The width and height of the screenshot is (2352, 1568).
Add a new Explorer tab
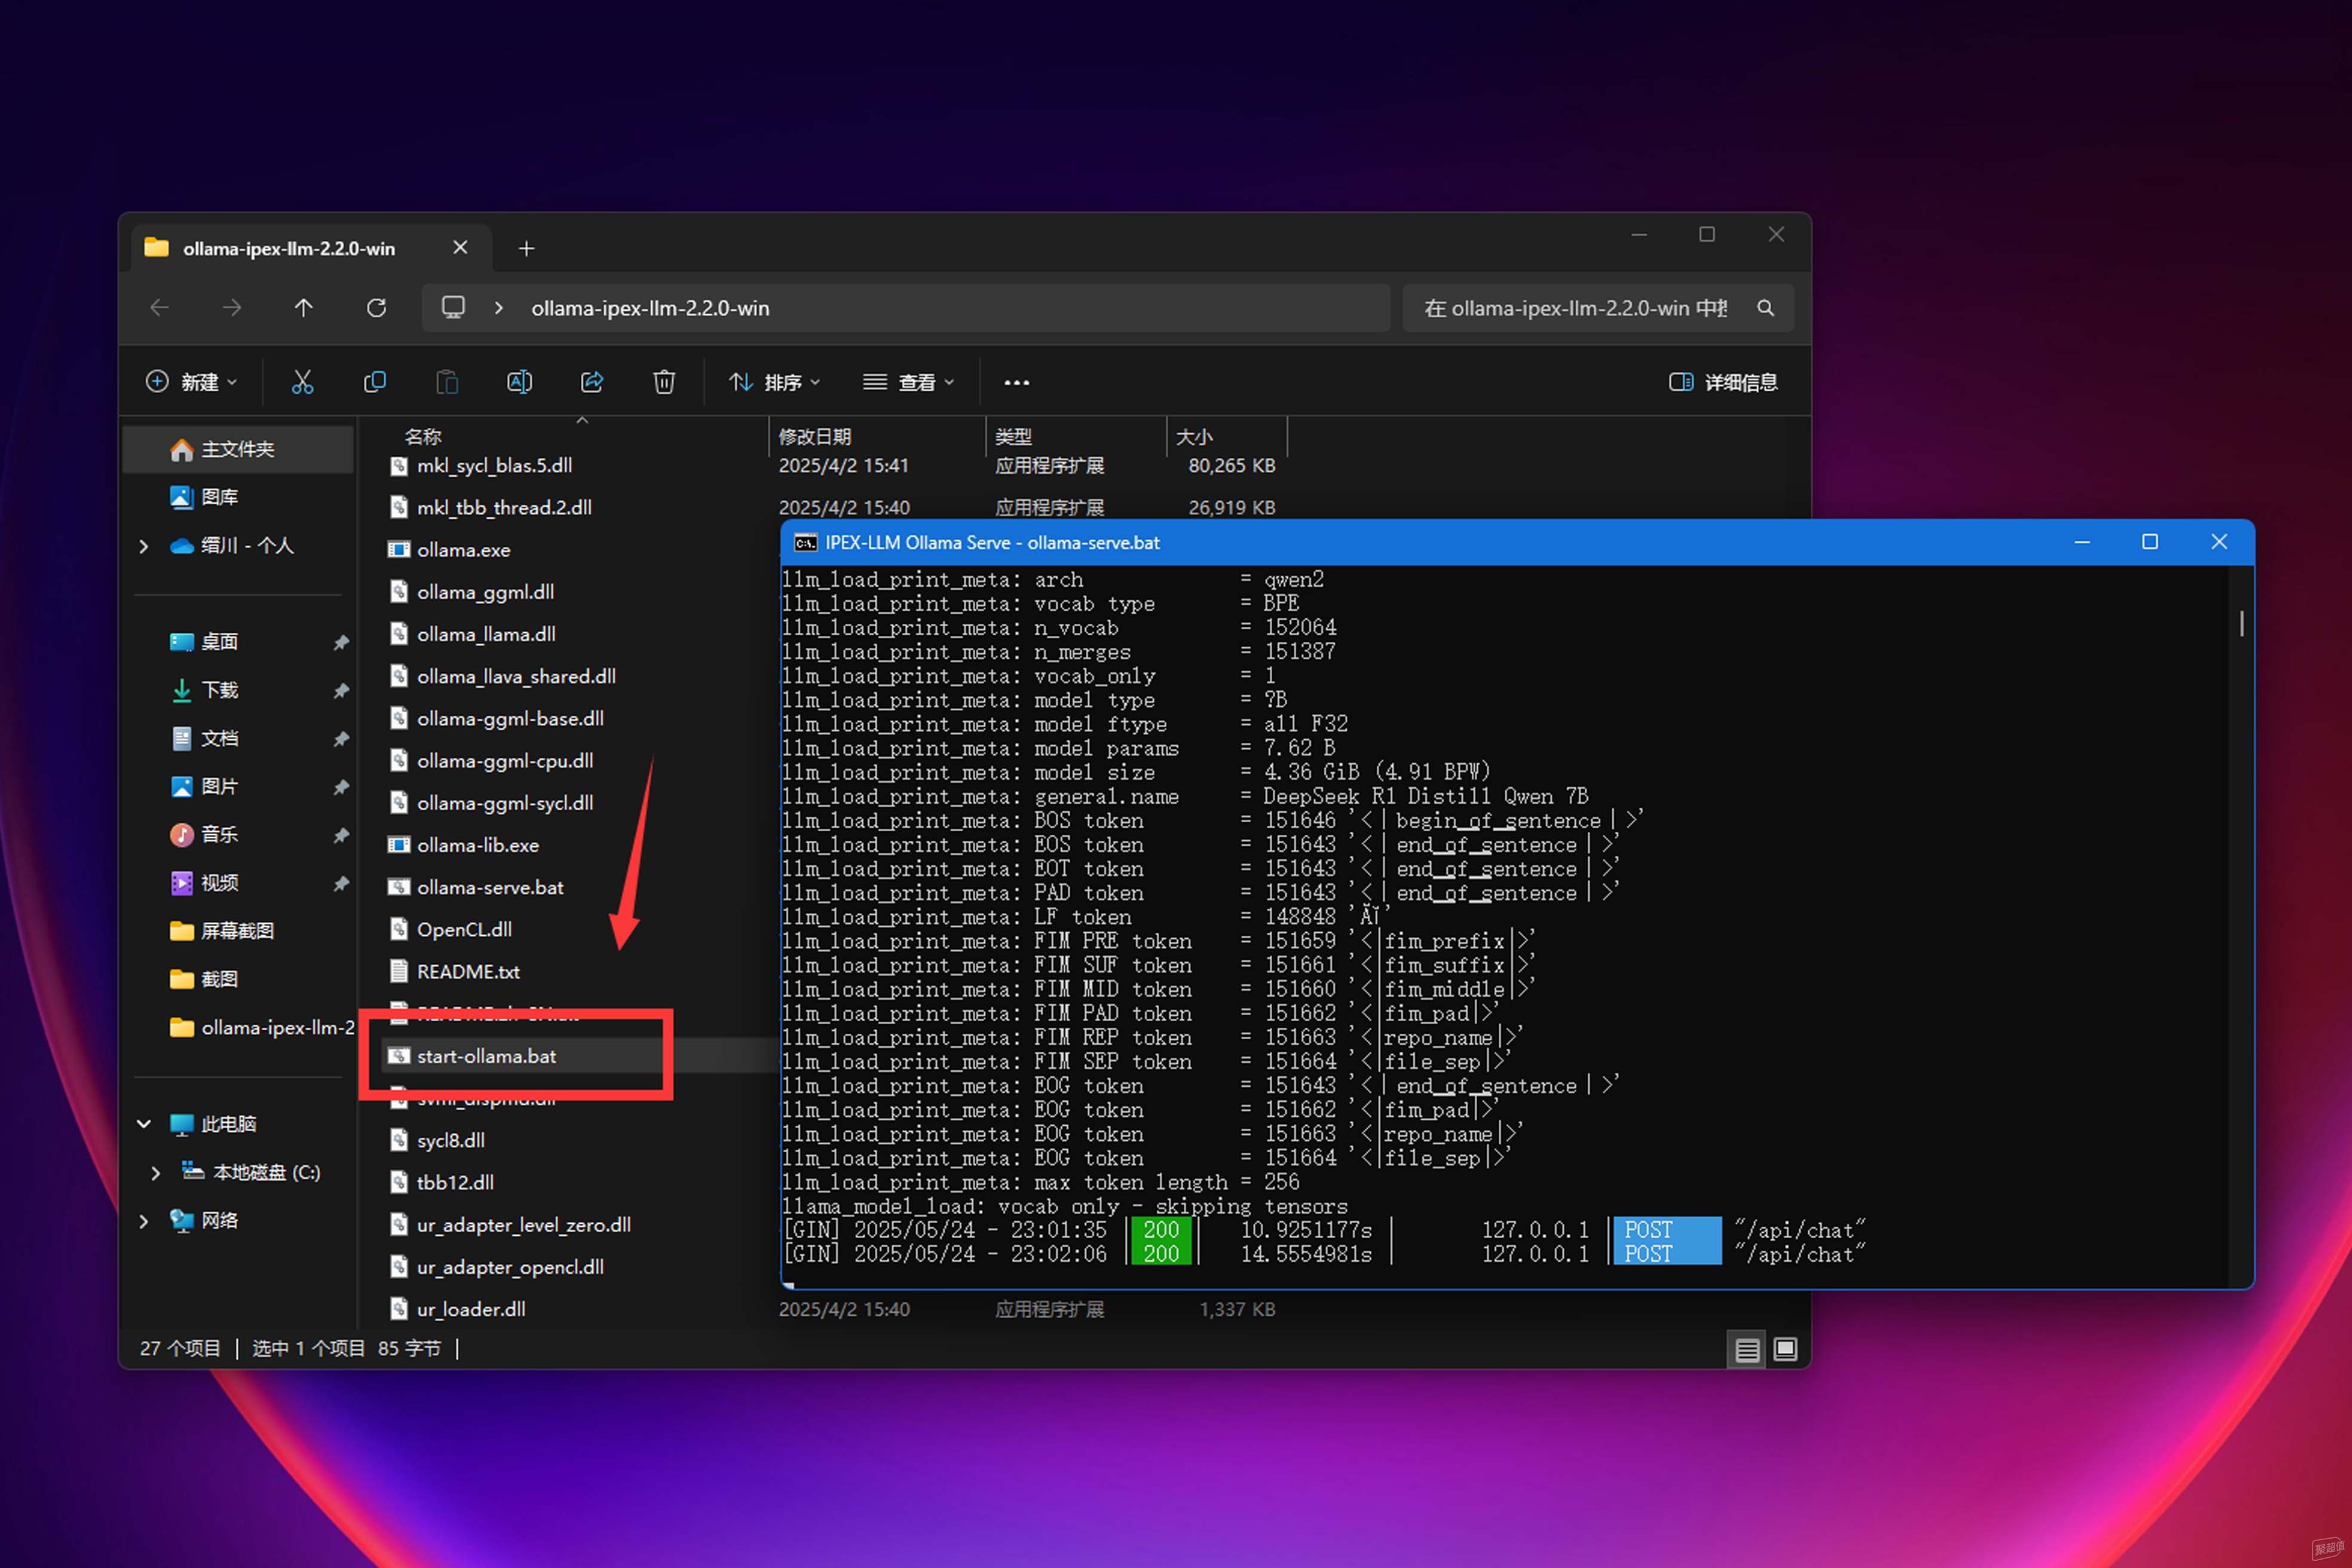(527, 248)
